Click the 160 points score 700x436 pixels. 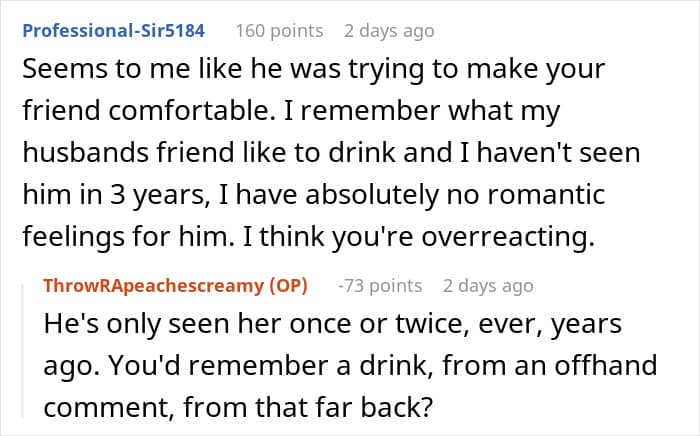[x=279, y=30]
